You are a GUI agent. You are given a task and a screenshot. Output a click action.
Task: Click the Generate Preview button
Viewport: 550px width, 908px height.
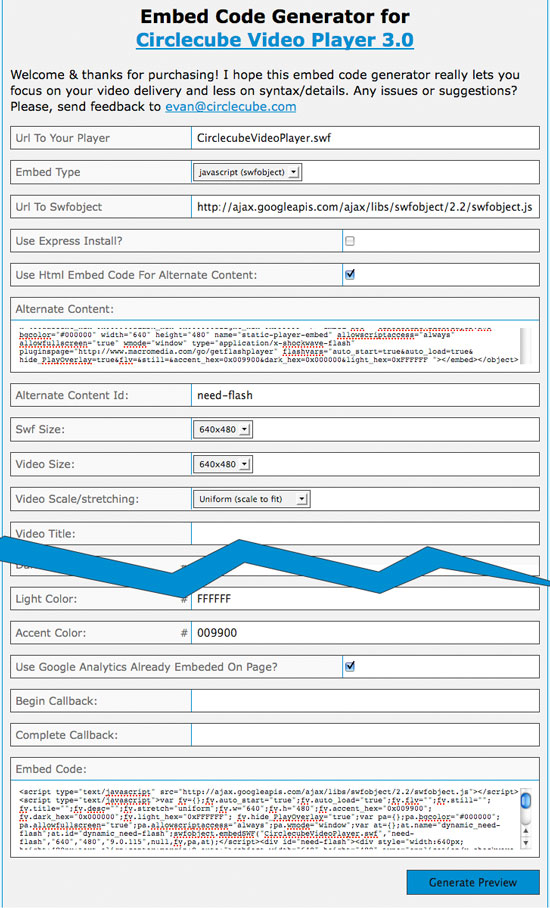pos(473,883)
